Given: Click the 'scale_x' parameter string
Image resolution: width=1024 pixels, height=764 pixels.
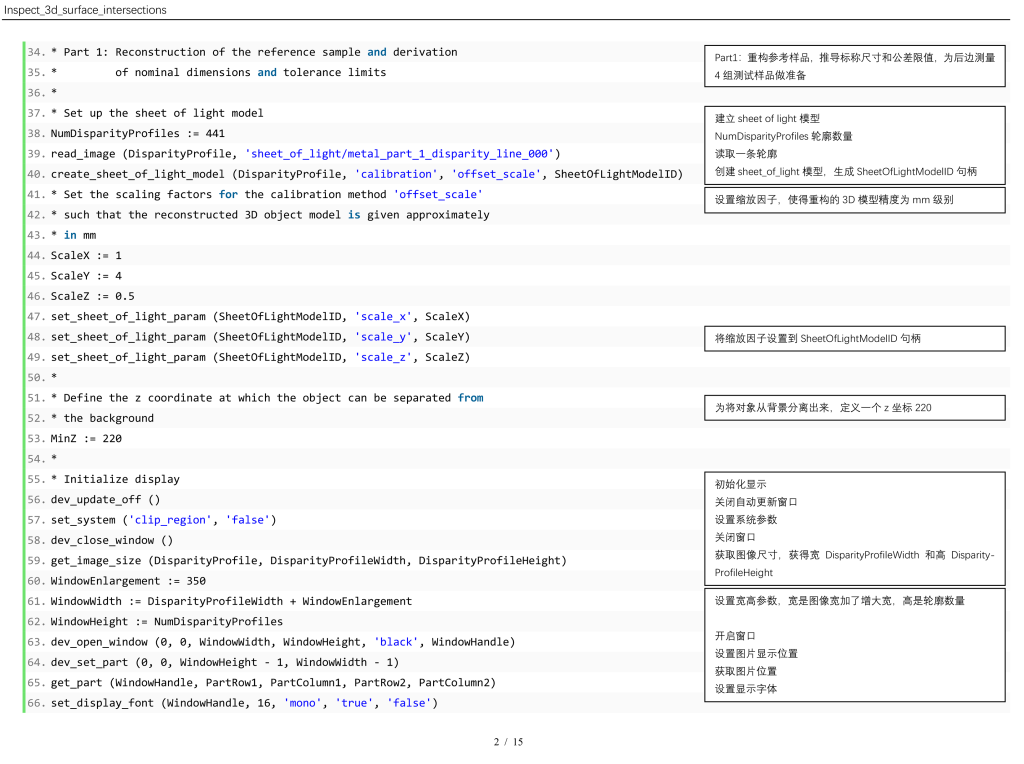Looking at the screenshot, I should click(384, 317).
